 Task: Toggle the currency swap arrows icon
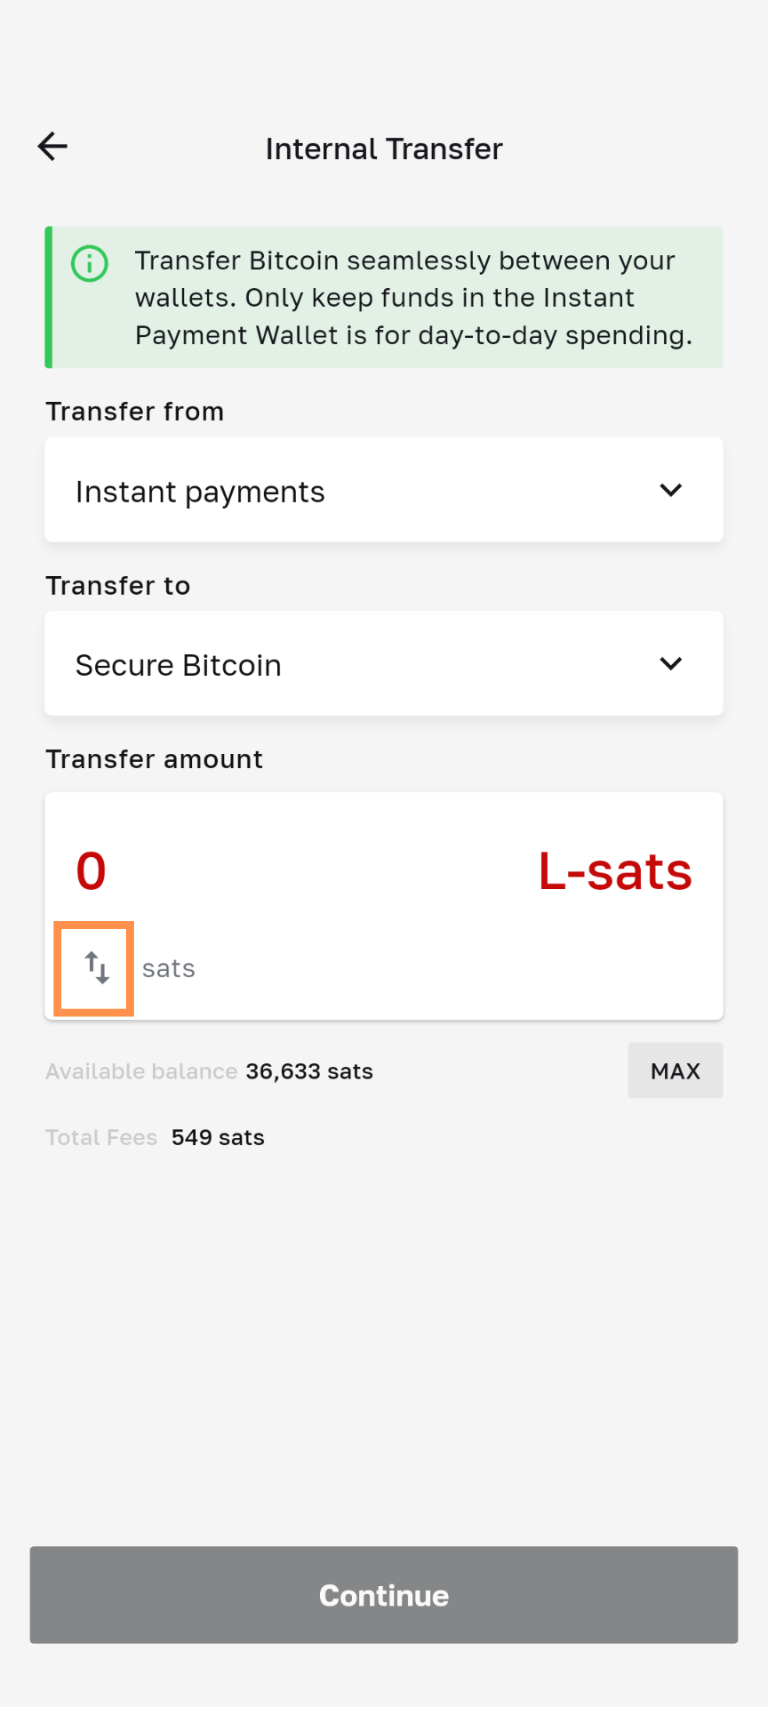pyautogui.click(x=95, y=968)
